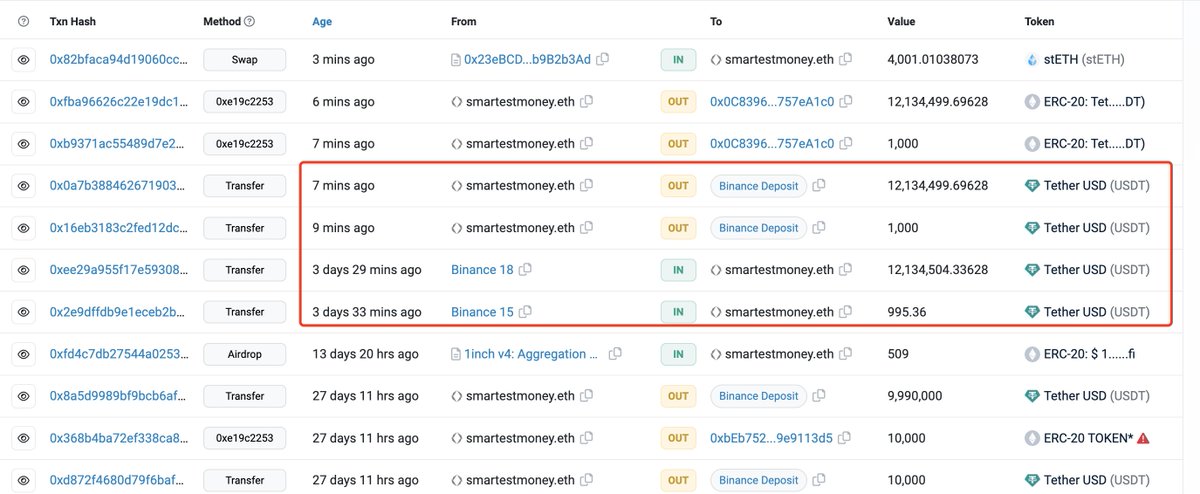This screenshot has height=494, width=1200.
Task: Copy the 0x23eBCD...b9B2b3Ad from address
Action: point(603,60)
